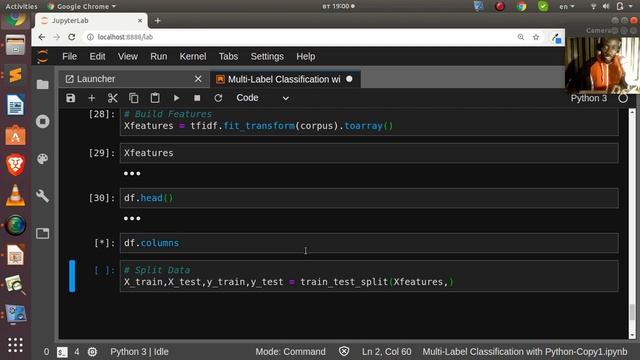The height and width of the screenshot is (360, 640).
Task: Run the selected cell
Action: pos(176,98)
